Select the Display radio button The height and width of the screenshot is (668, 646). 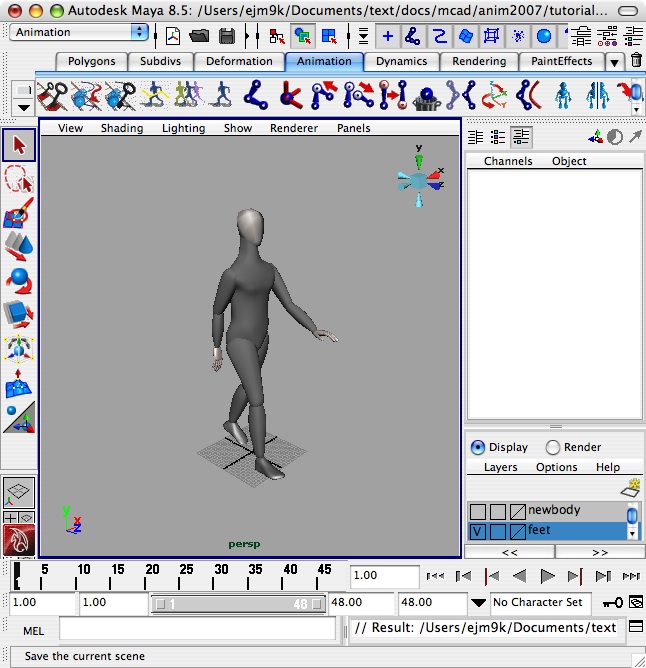tap(478, 447)
